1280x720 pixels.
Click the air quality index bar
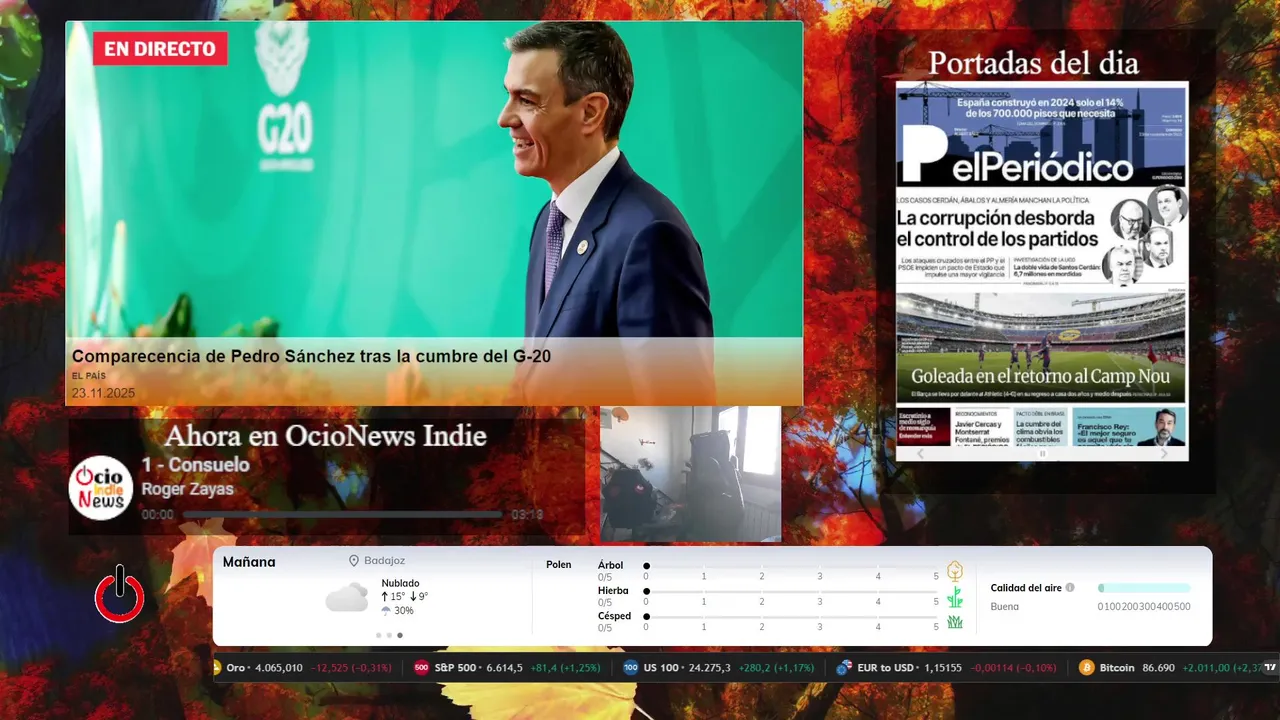[1144, 588]
